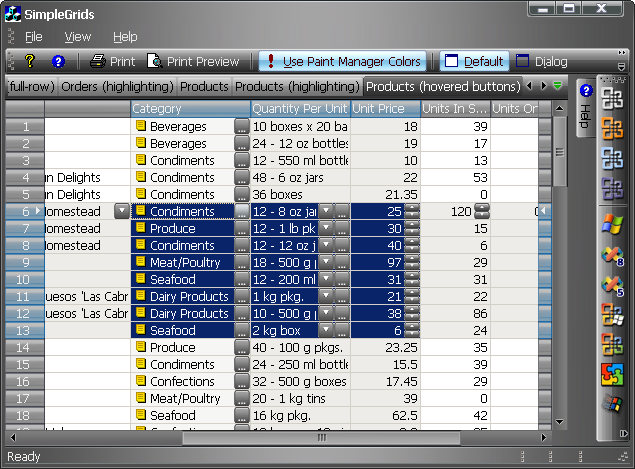Toggle Use Paint Manager Colors
The width and height of the screenshot is (635, 469).
343,61
